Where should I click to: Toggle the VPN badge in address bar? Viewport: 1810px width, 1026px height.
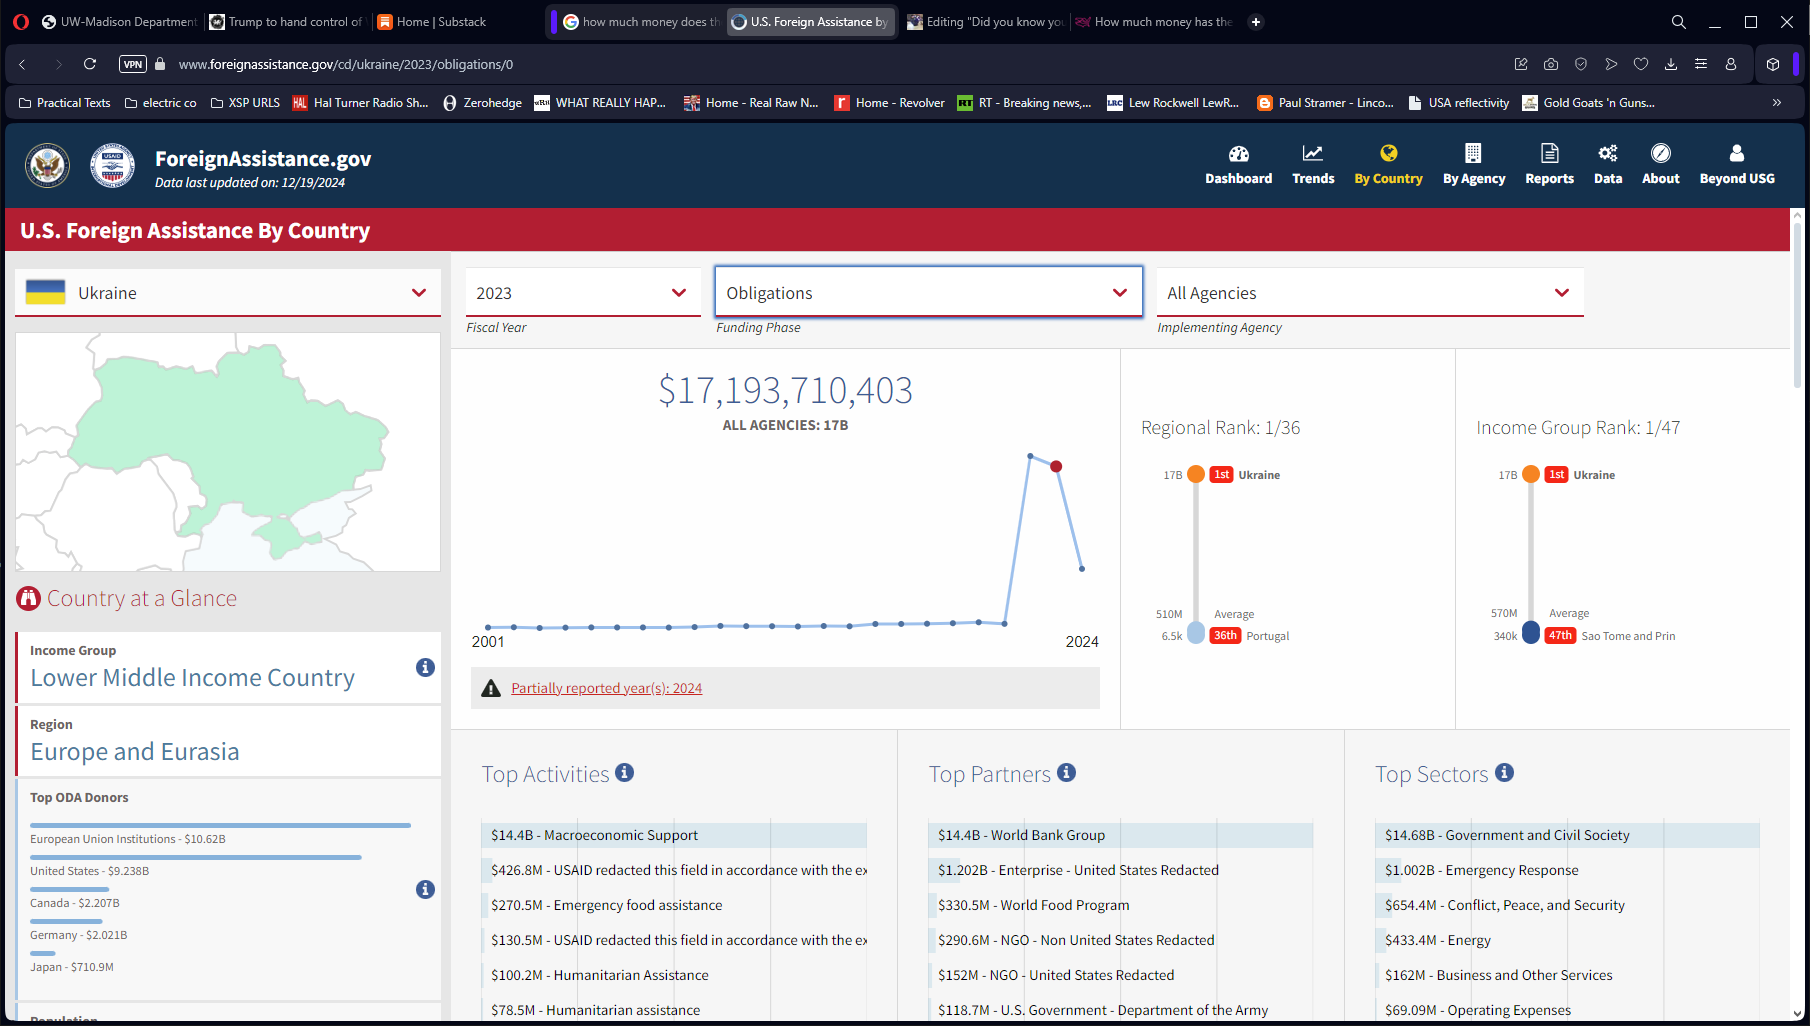click(x=132, y=64)
